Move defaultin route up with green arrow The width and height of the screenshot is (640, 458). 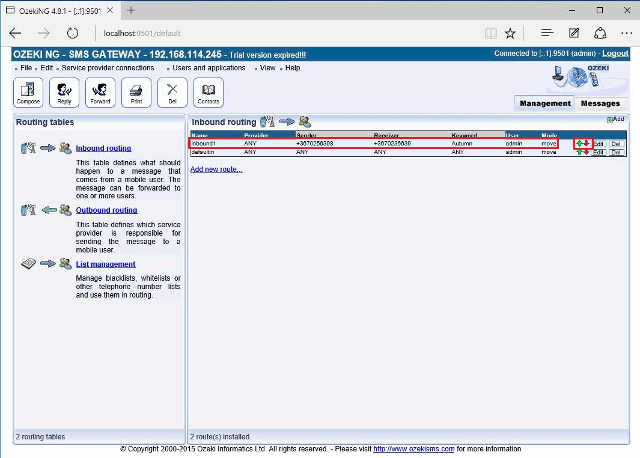[579, 152]
